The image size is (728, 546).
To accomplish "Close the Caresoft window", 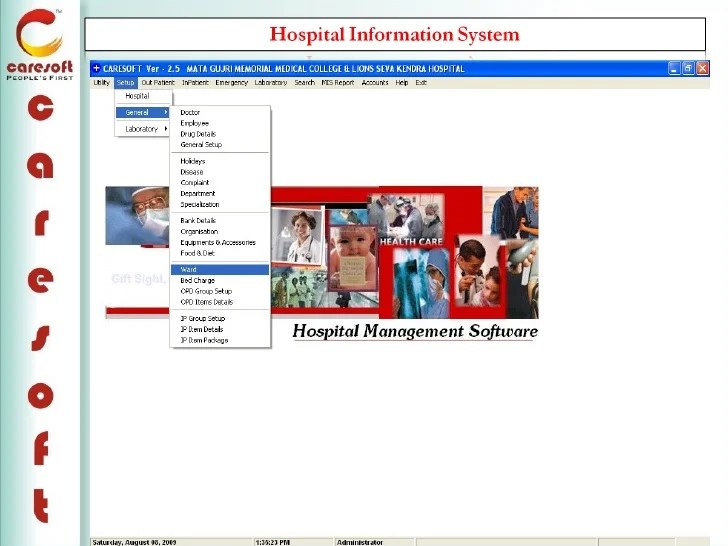I will tap(702, 69).
